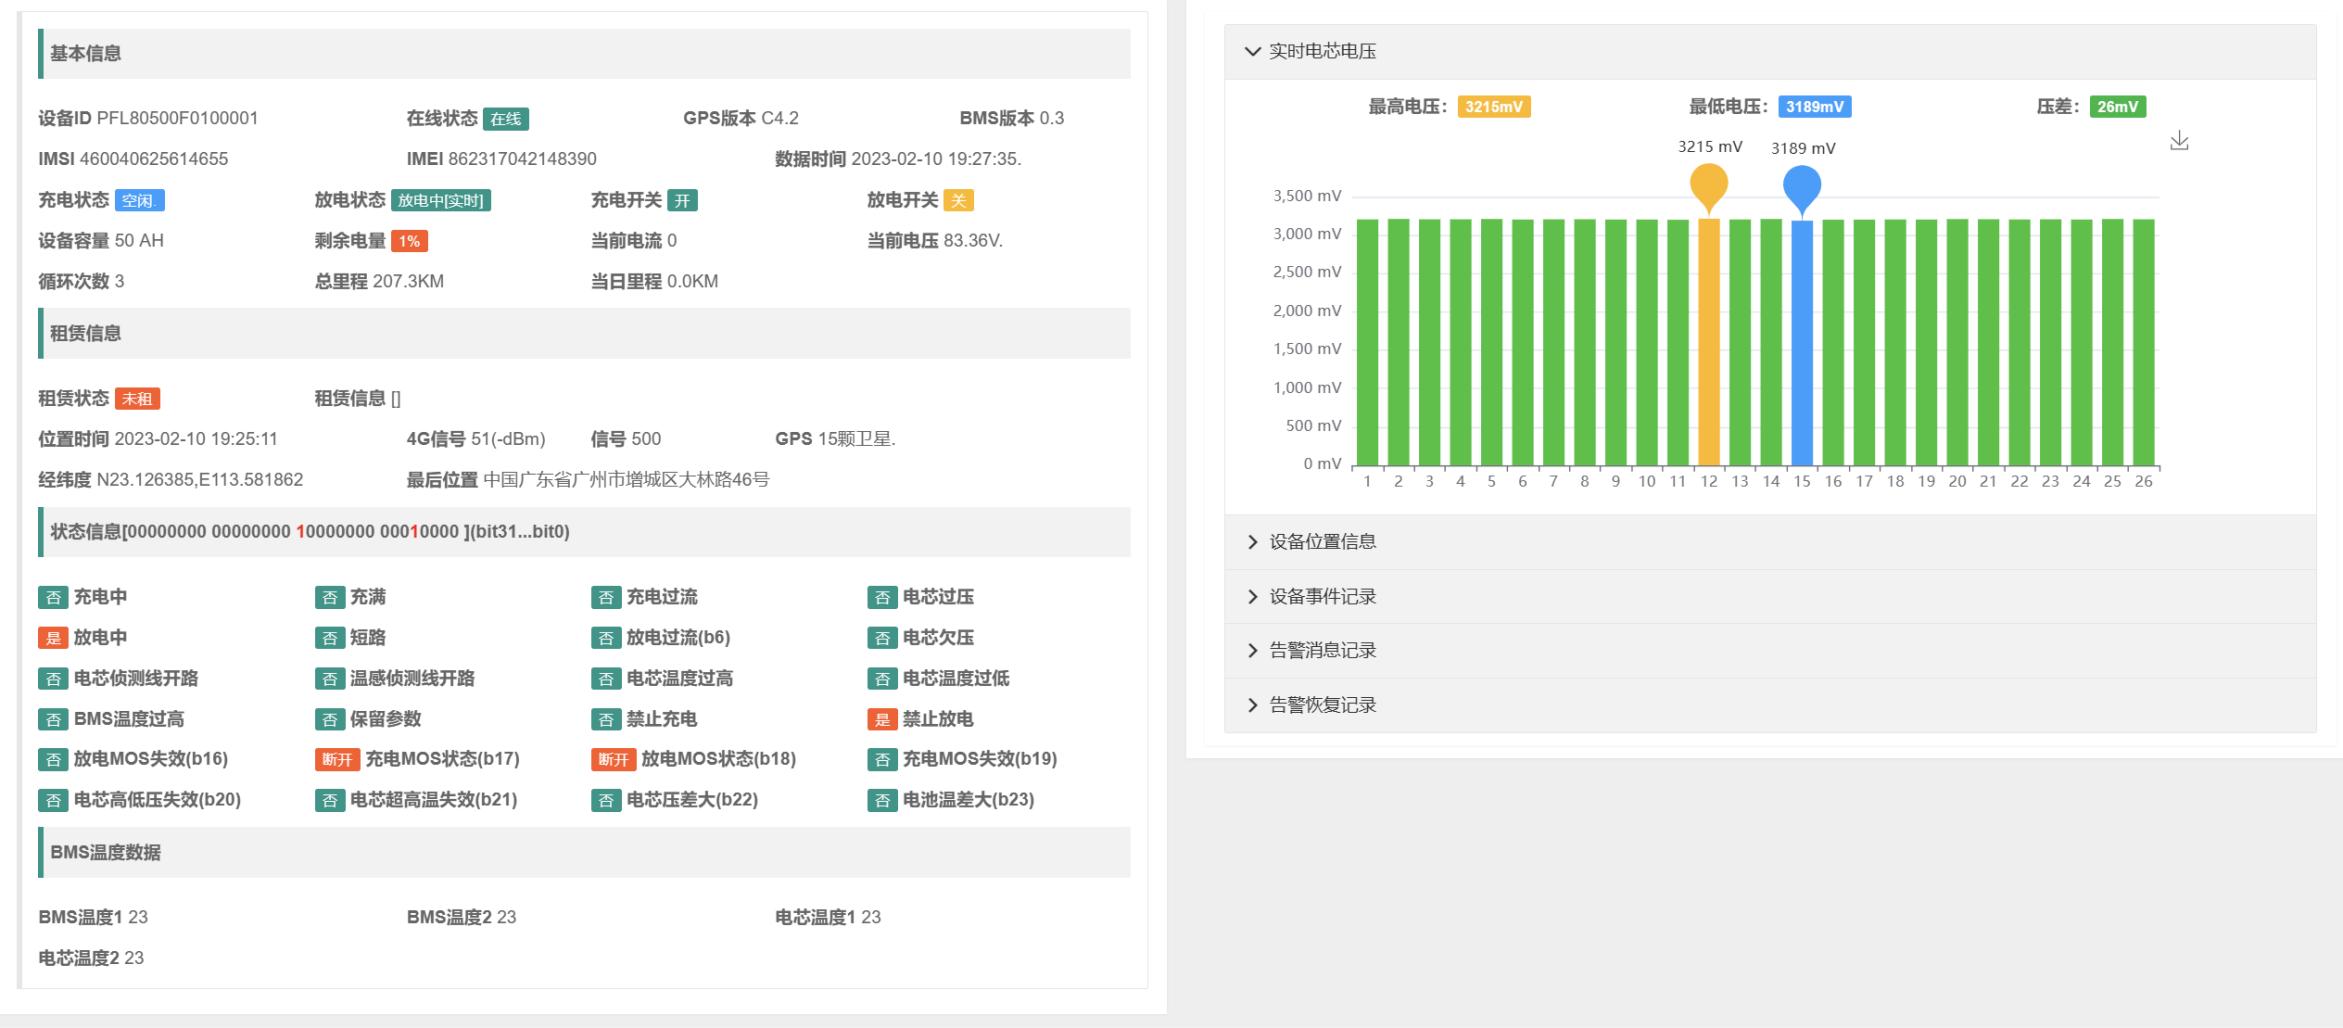Click the 否 flag beside 电池温差大(b23)
The image size is (2343, 1028).
point(882,800)
